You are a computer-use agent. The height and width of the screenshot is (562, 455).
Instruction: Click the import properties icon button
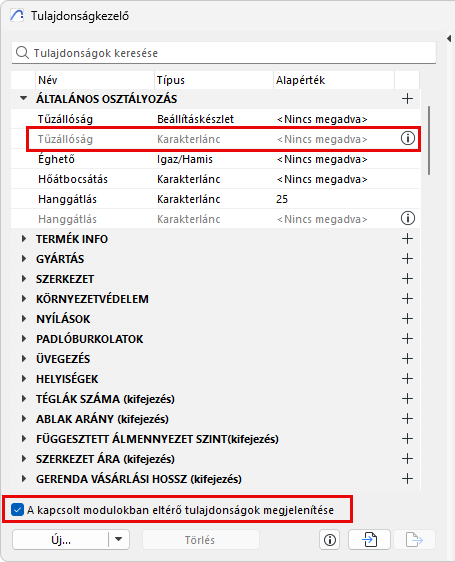tap(369, 539)
